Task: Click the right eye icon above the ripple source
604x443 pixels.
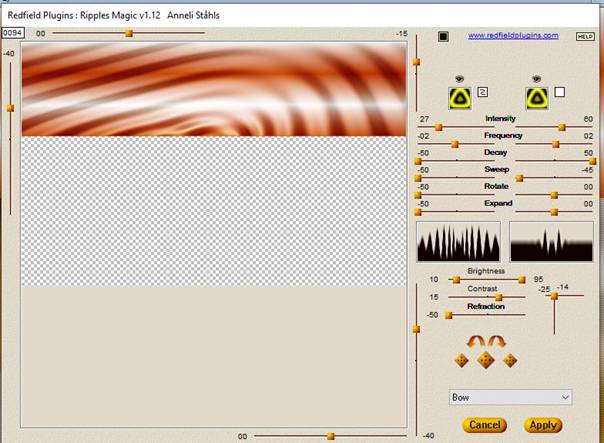Action: coord(537,79)
